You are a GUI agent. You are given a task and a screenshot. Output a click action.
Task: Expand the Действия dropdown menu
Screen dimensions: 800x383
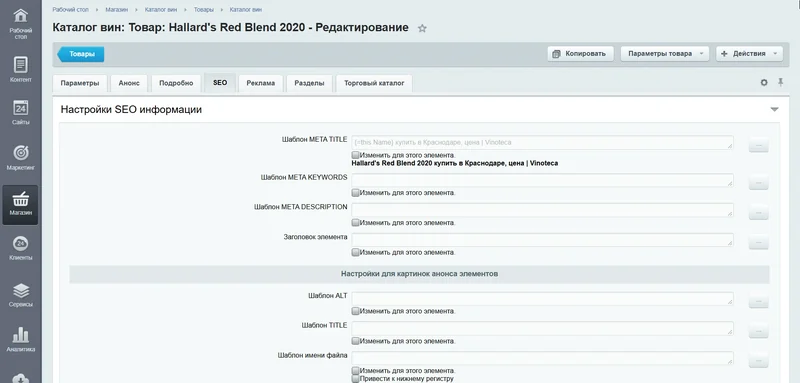749,54
